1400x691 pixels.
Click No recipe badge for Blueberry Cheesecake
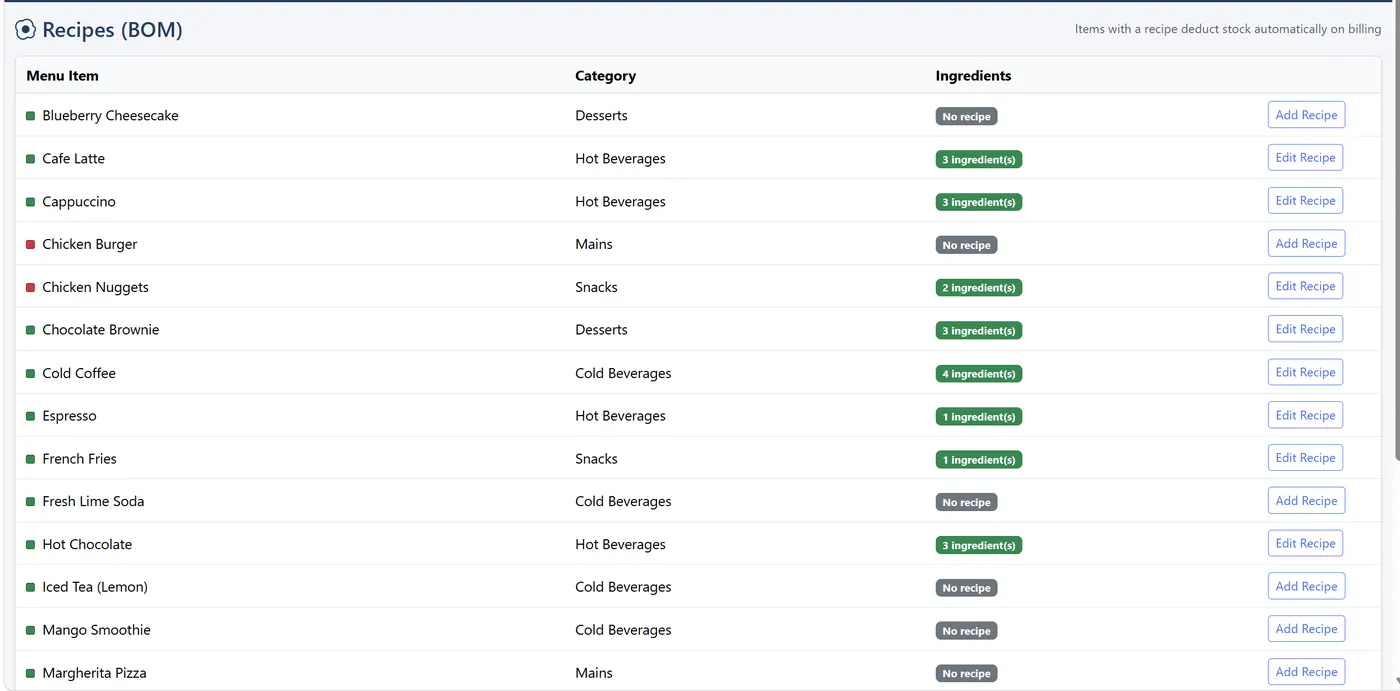point(966,117)
